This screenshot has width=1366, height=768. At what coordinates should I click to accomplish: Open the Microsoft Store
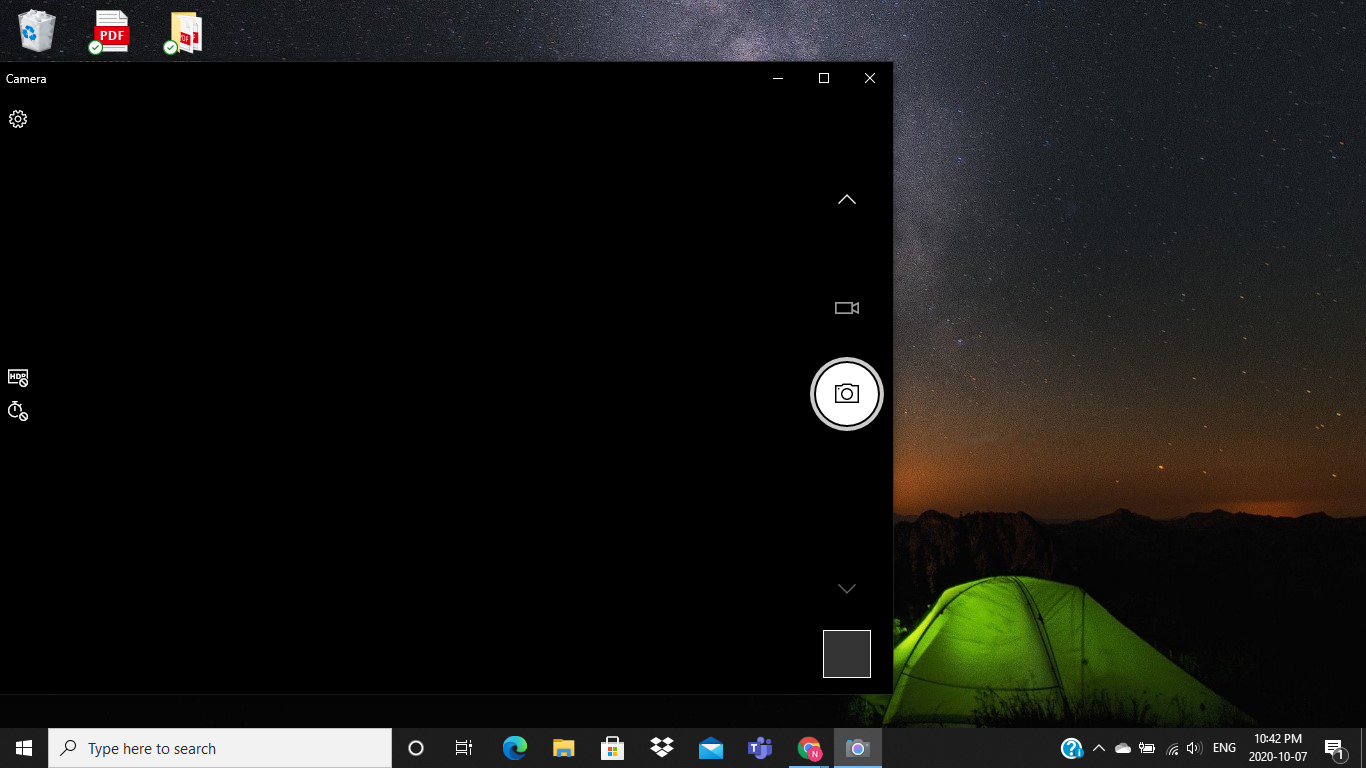coord(612,747)
